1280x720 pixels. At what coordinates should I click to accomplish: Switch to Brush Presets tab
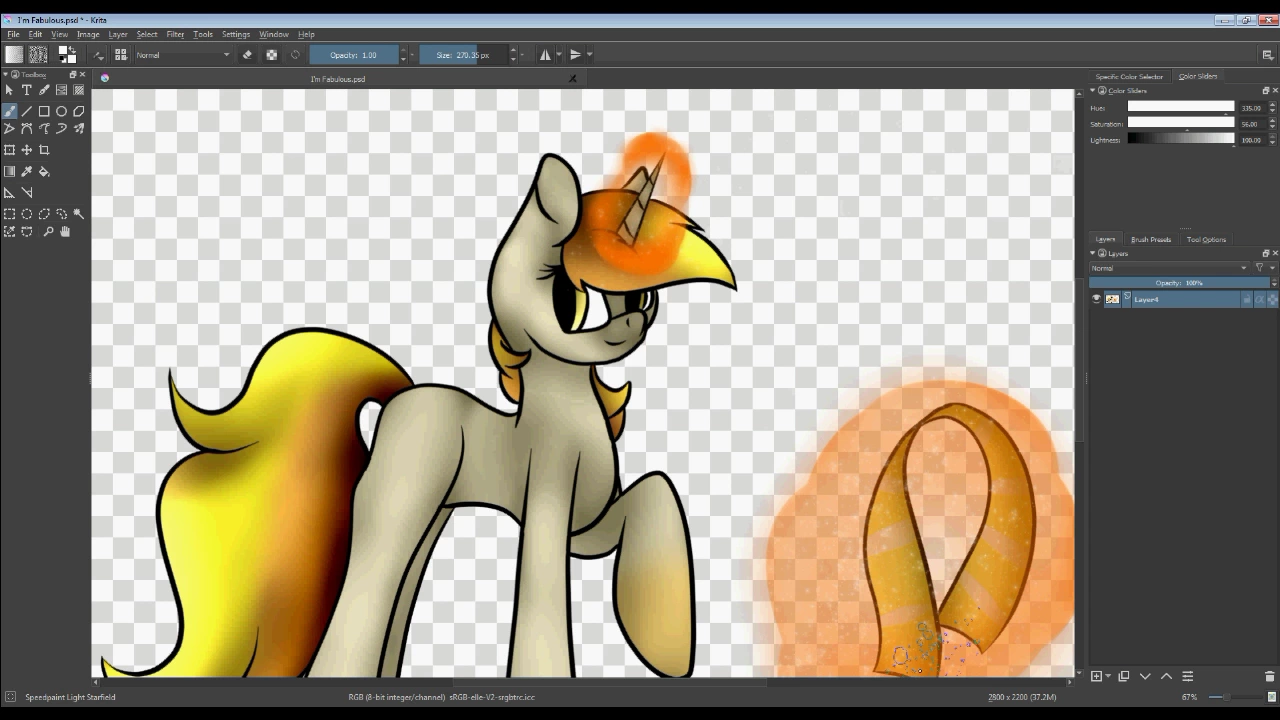click(x=1150, y=240)
